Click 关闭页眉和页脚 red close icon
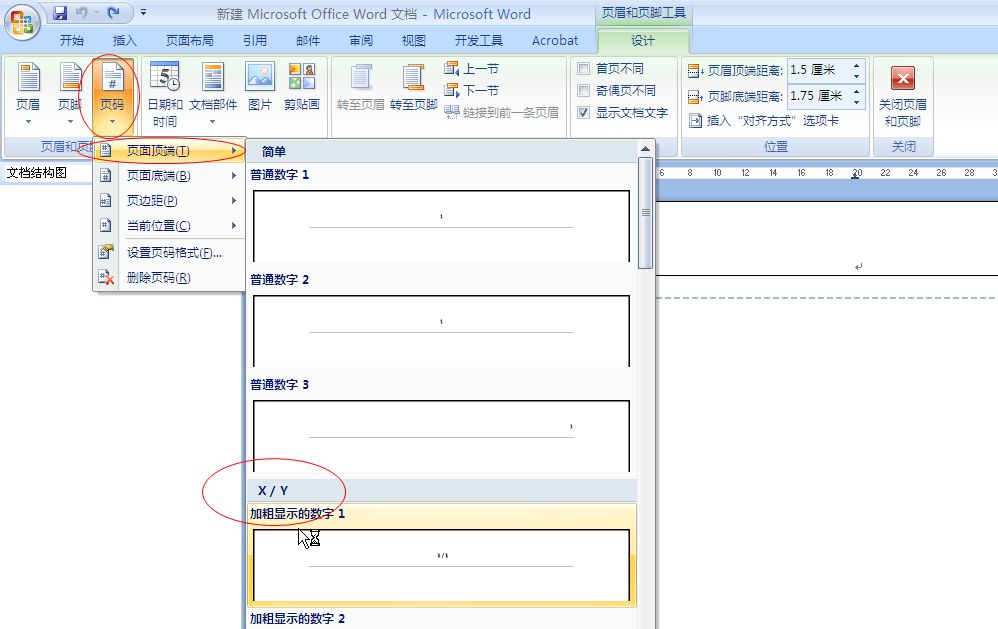The width and height of the screenshot is (998, 629). tap(903, 79)
